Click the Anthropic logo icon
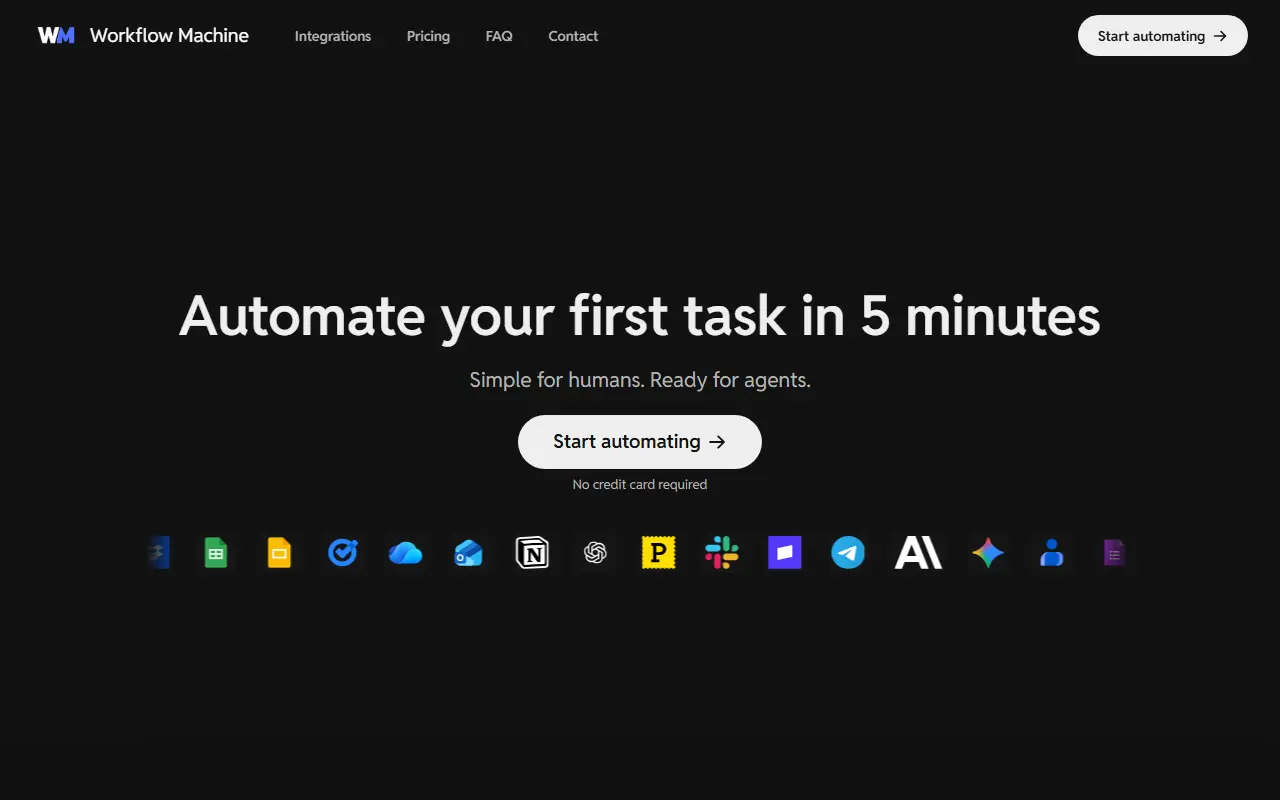This screenshot has height=800, width=1280. (x=918, y=553)
